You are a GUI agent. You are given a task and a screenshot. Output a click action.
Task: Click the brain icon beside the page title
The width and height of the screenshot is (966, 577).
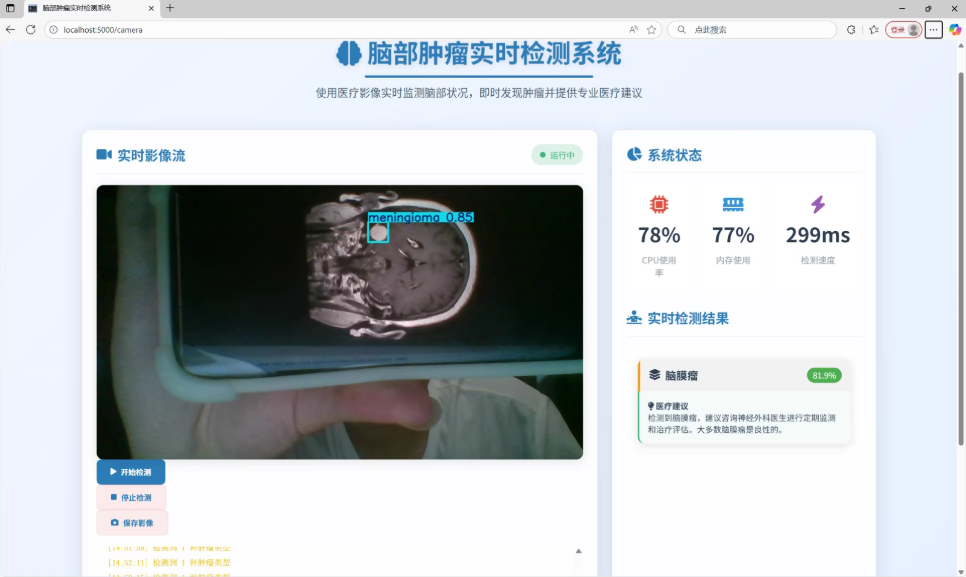tap(349, 54)
